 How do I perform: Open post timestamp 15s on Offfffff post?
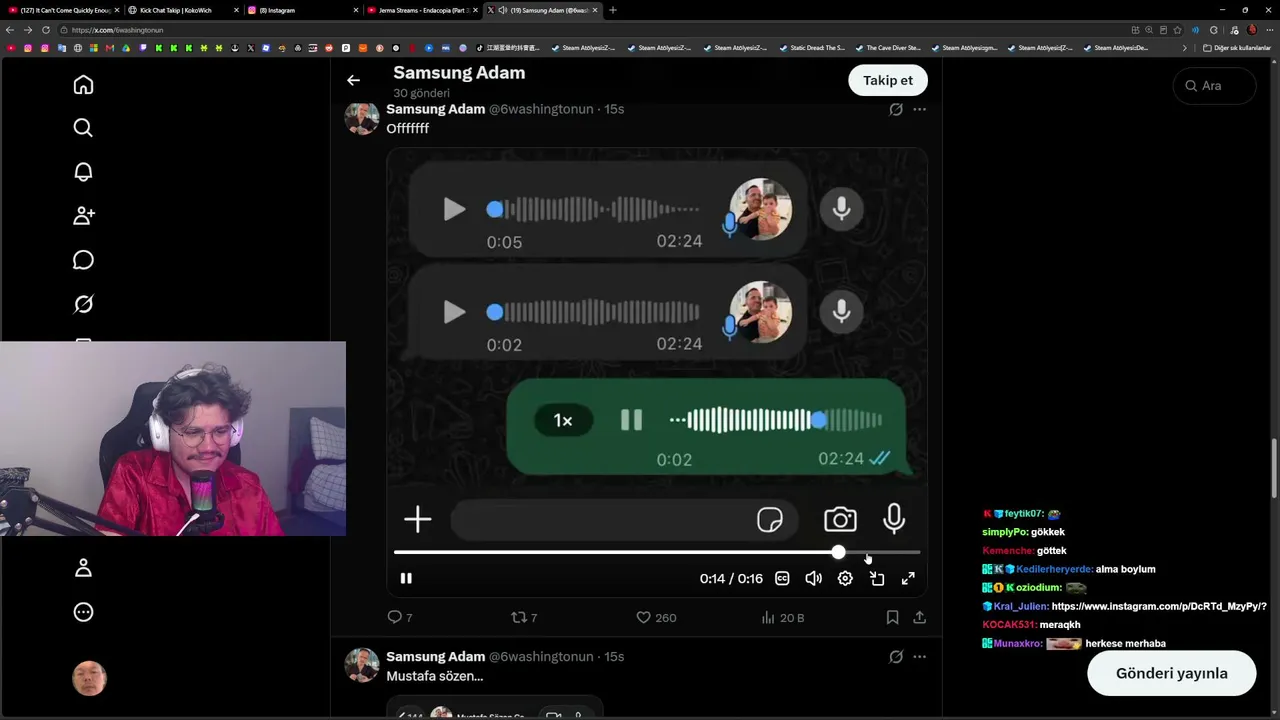614,109
